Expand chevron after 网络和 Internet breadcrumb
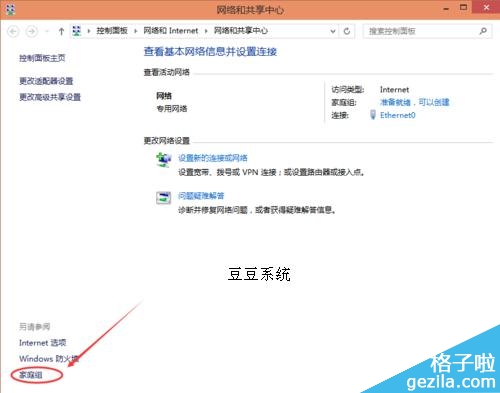Screen dimensions: 500x393 (x=206, y=31)
